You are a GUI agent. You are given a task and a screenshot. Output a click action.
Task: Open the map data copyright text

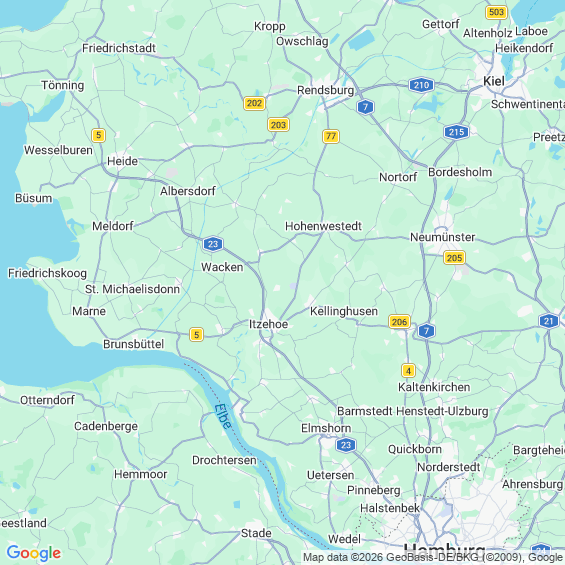(x=433, y=557)
